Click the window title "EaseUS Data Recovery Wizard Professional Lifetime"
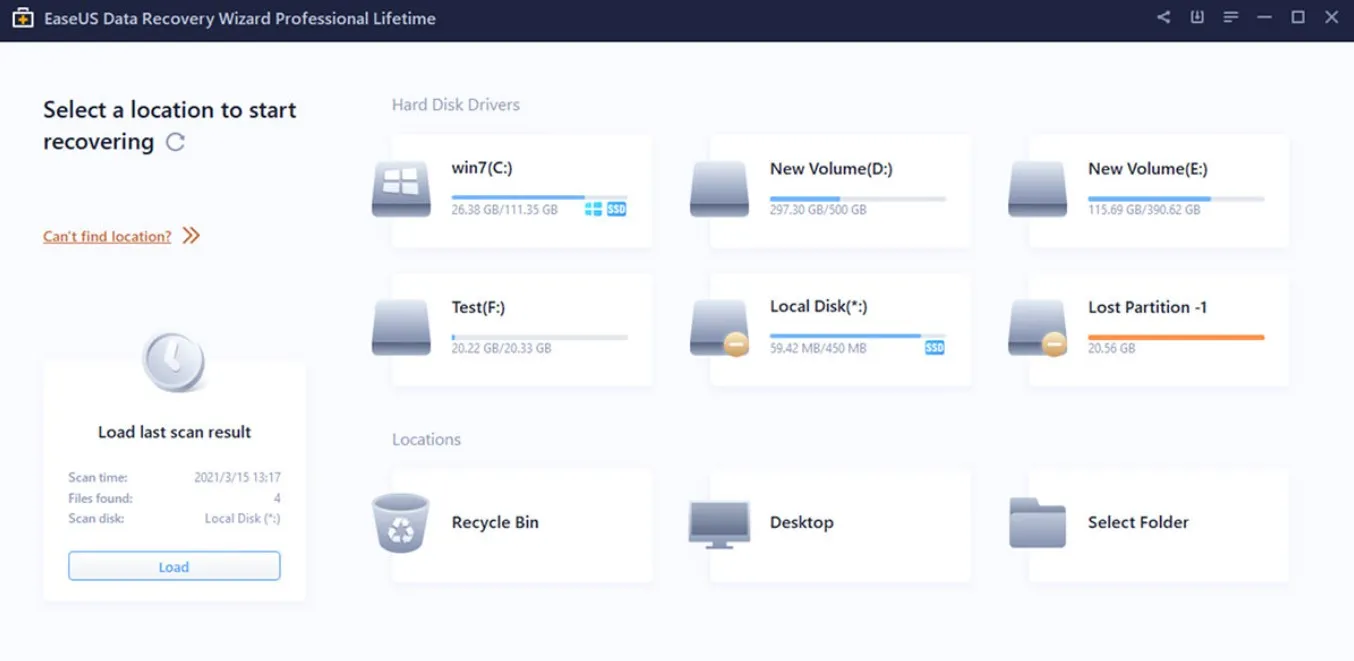 [240, 18]
